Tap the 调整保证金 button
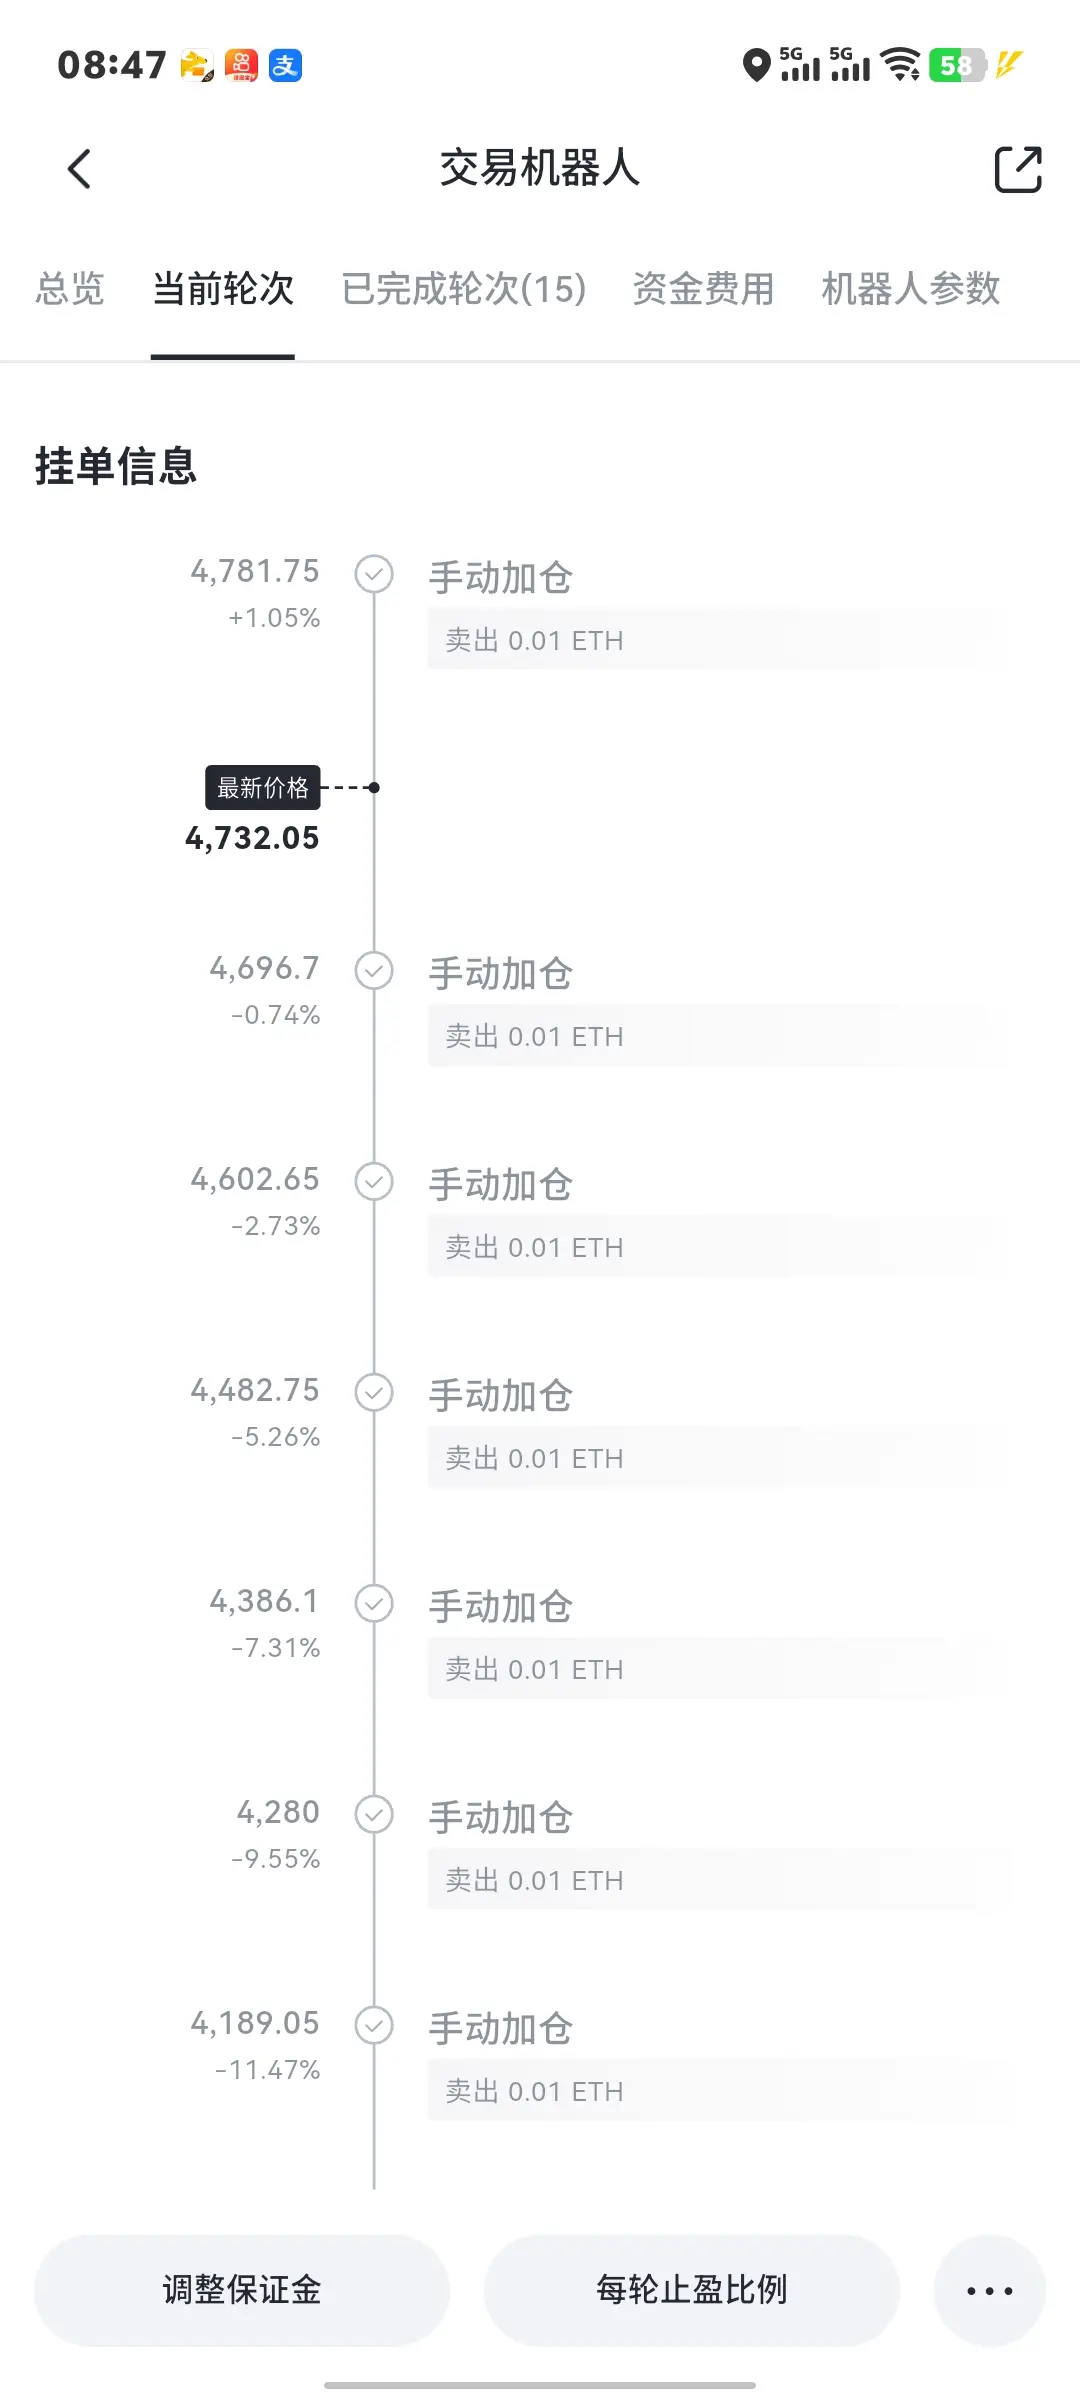This screenshot has width=1080, height=2392. click(242, 2290)
